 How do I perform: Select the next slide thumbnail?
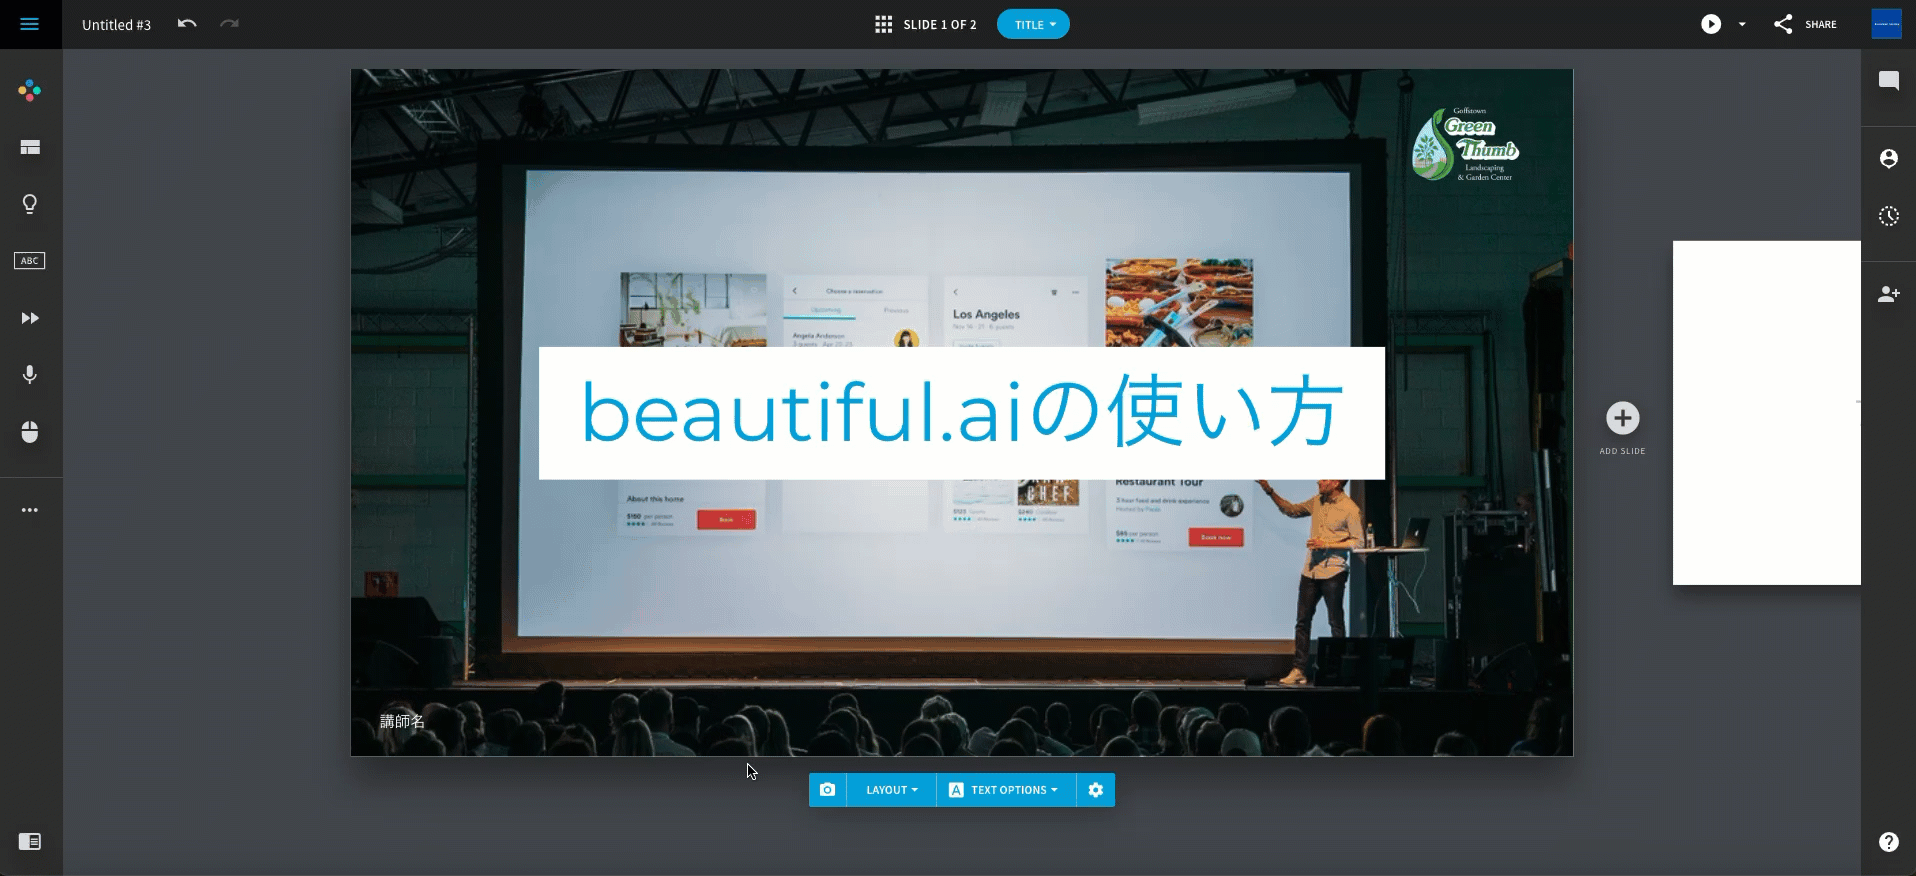pyautogui.click(x=1766, y=413)
